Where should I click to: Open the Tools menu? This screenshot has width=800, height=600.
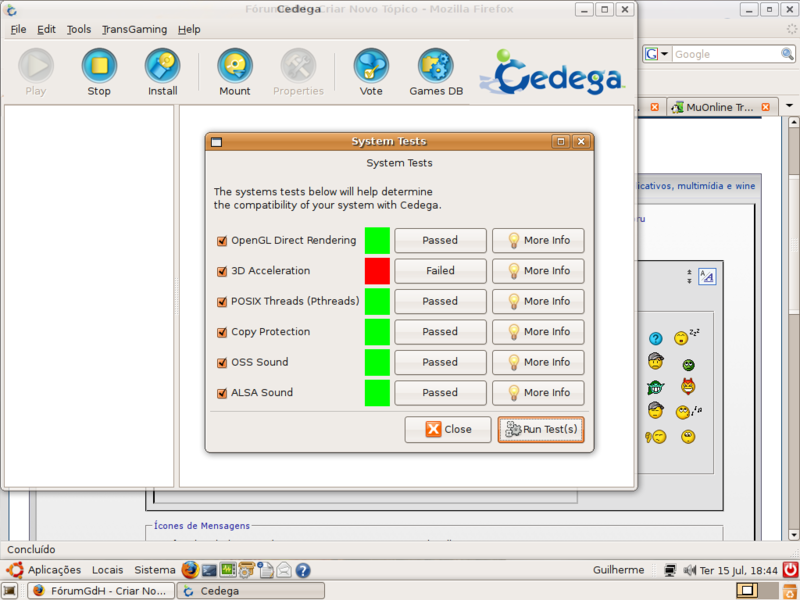[x=79, y=30]
